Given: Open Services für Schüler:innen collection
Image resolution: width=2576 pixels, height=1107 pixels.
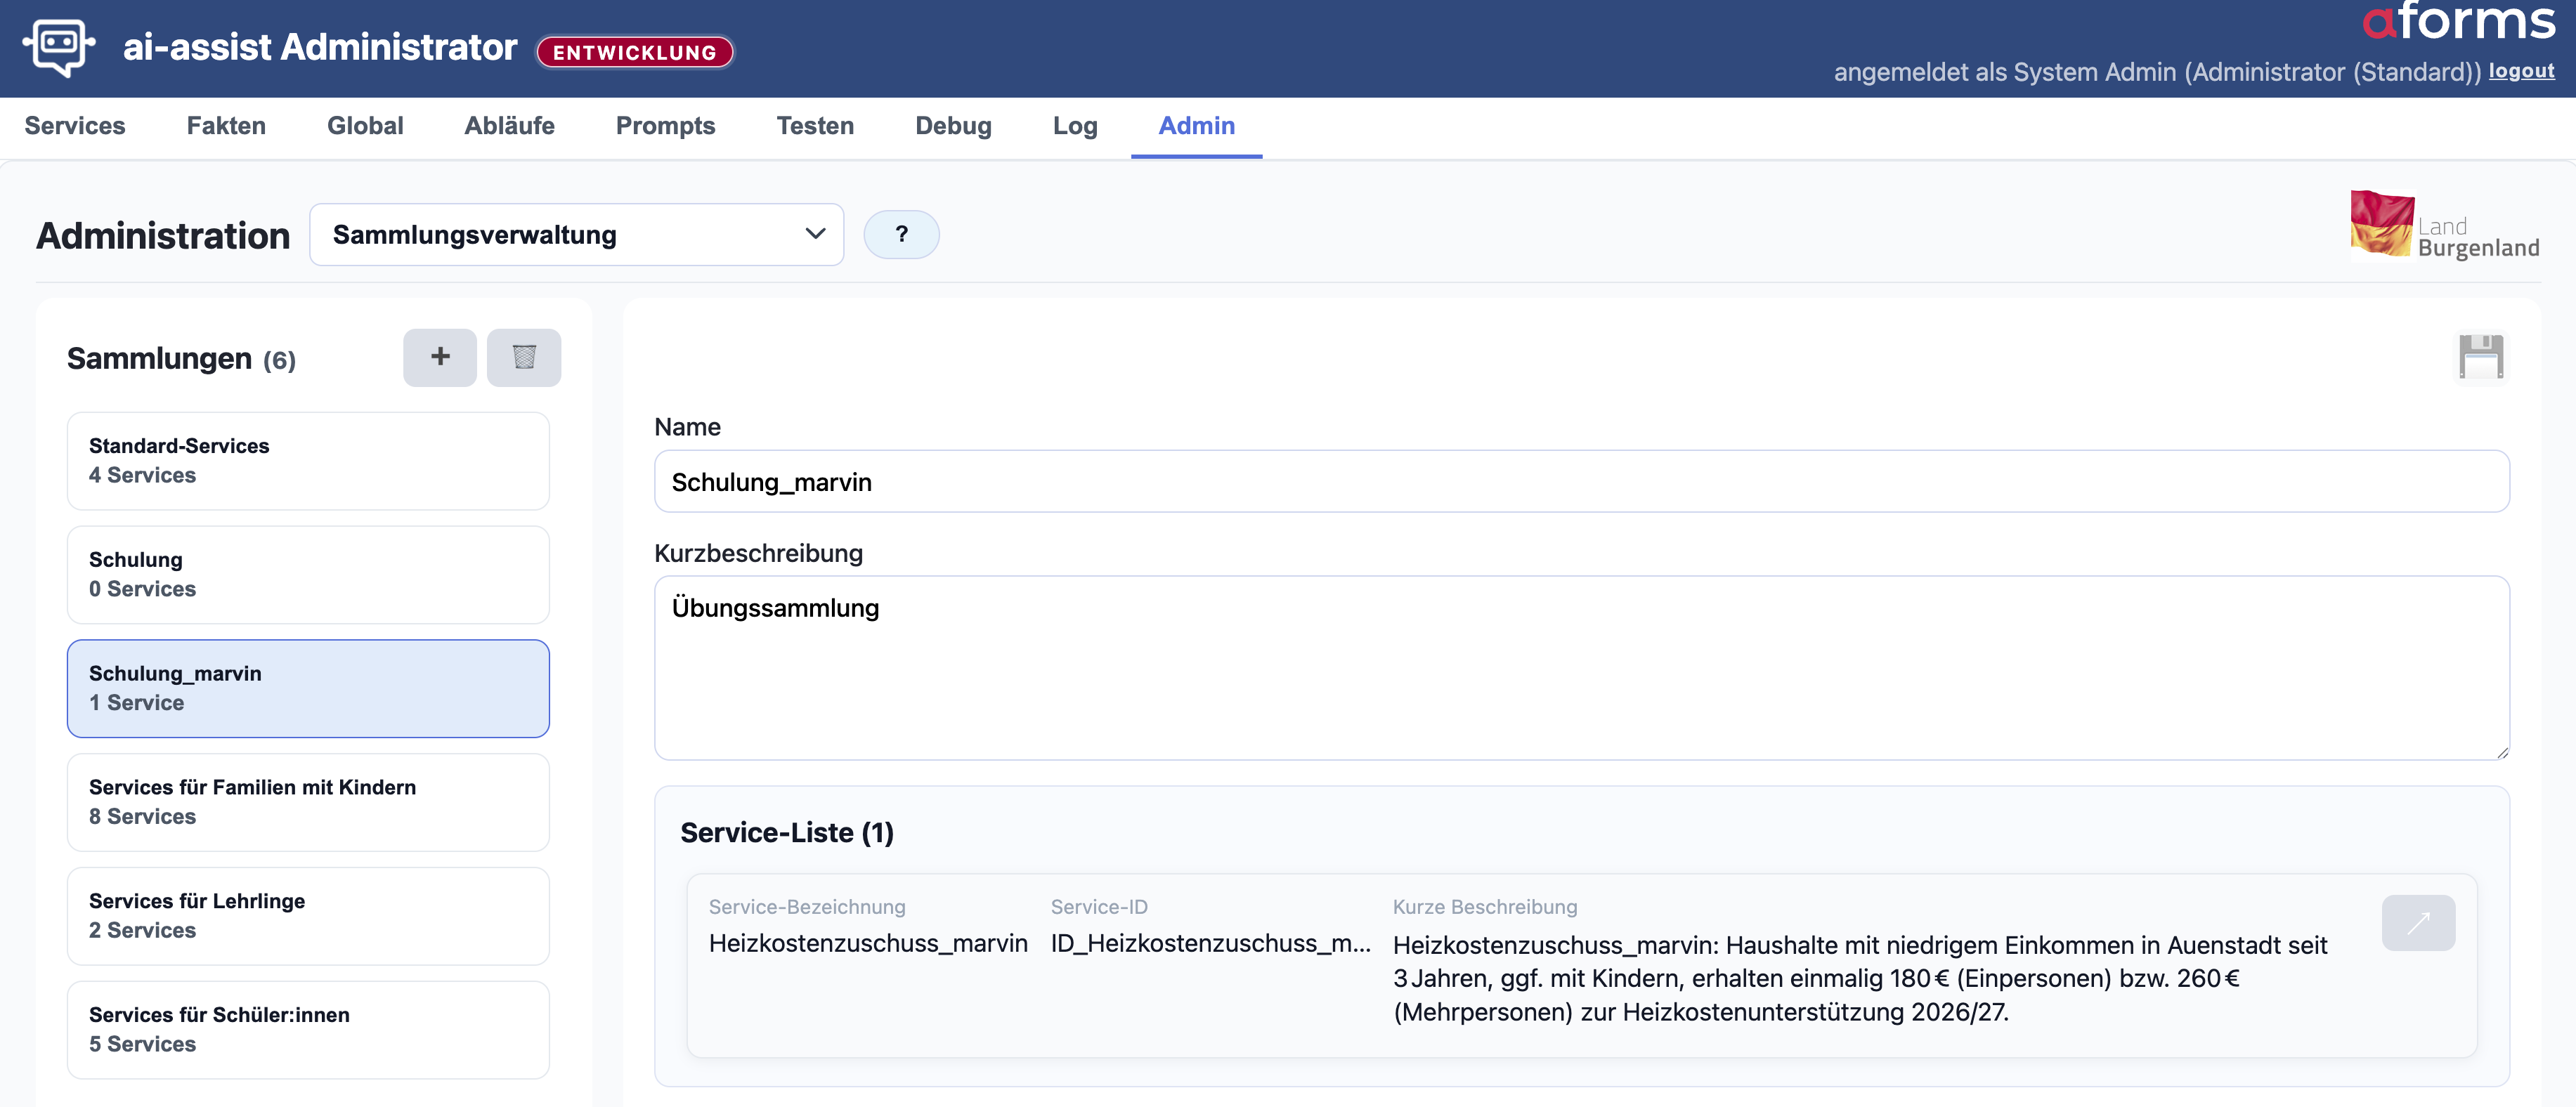Looking at the screenshot, I should point(308,1030).
